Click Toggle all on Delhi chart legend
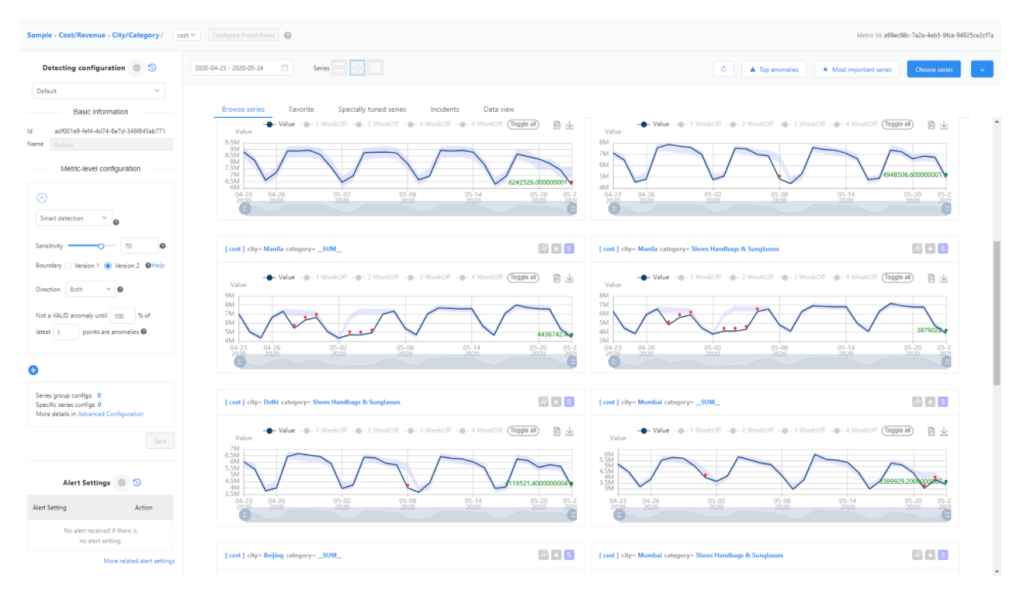Image resolution: width=1023 pixels, height=608 pixels. tap(521, 431)
